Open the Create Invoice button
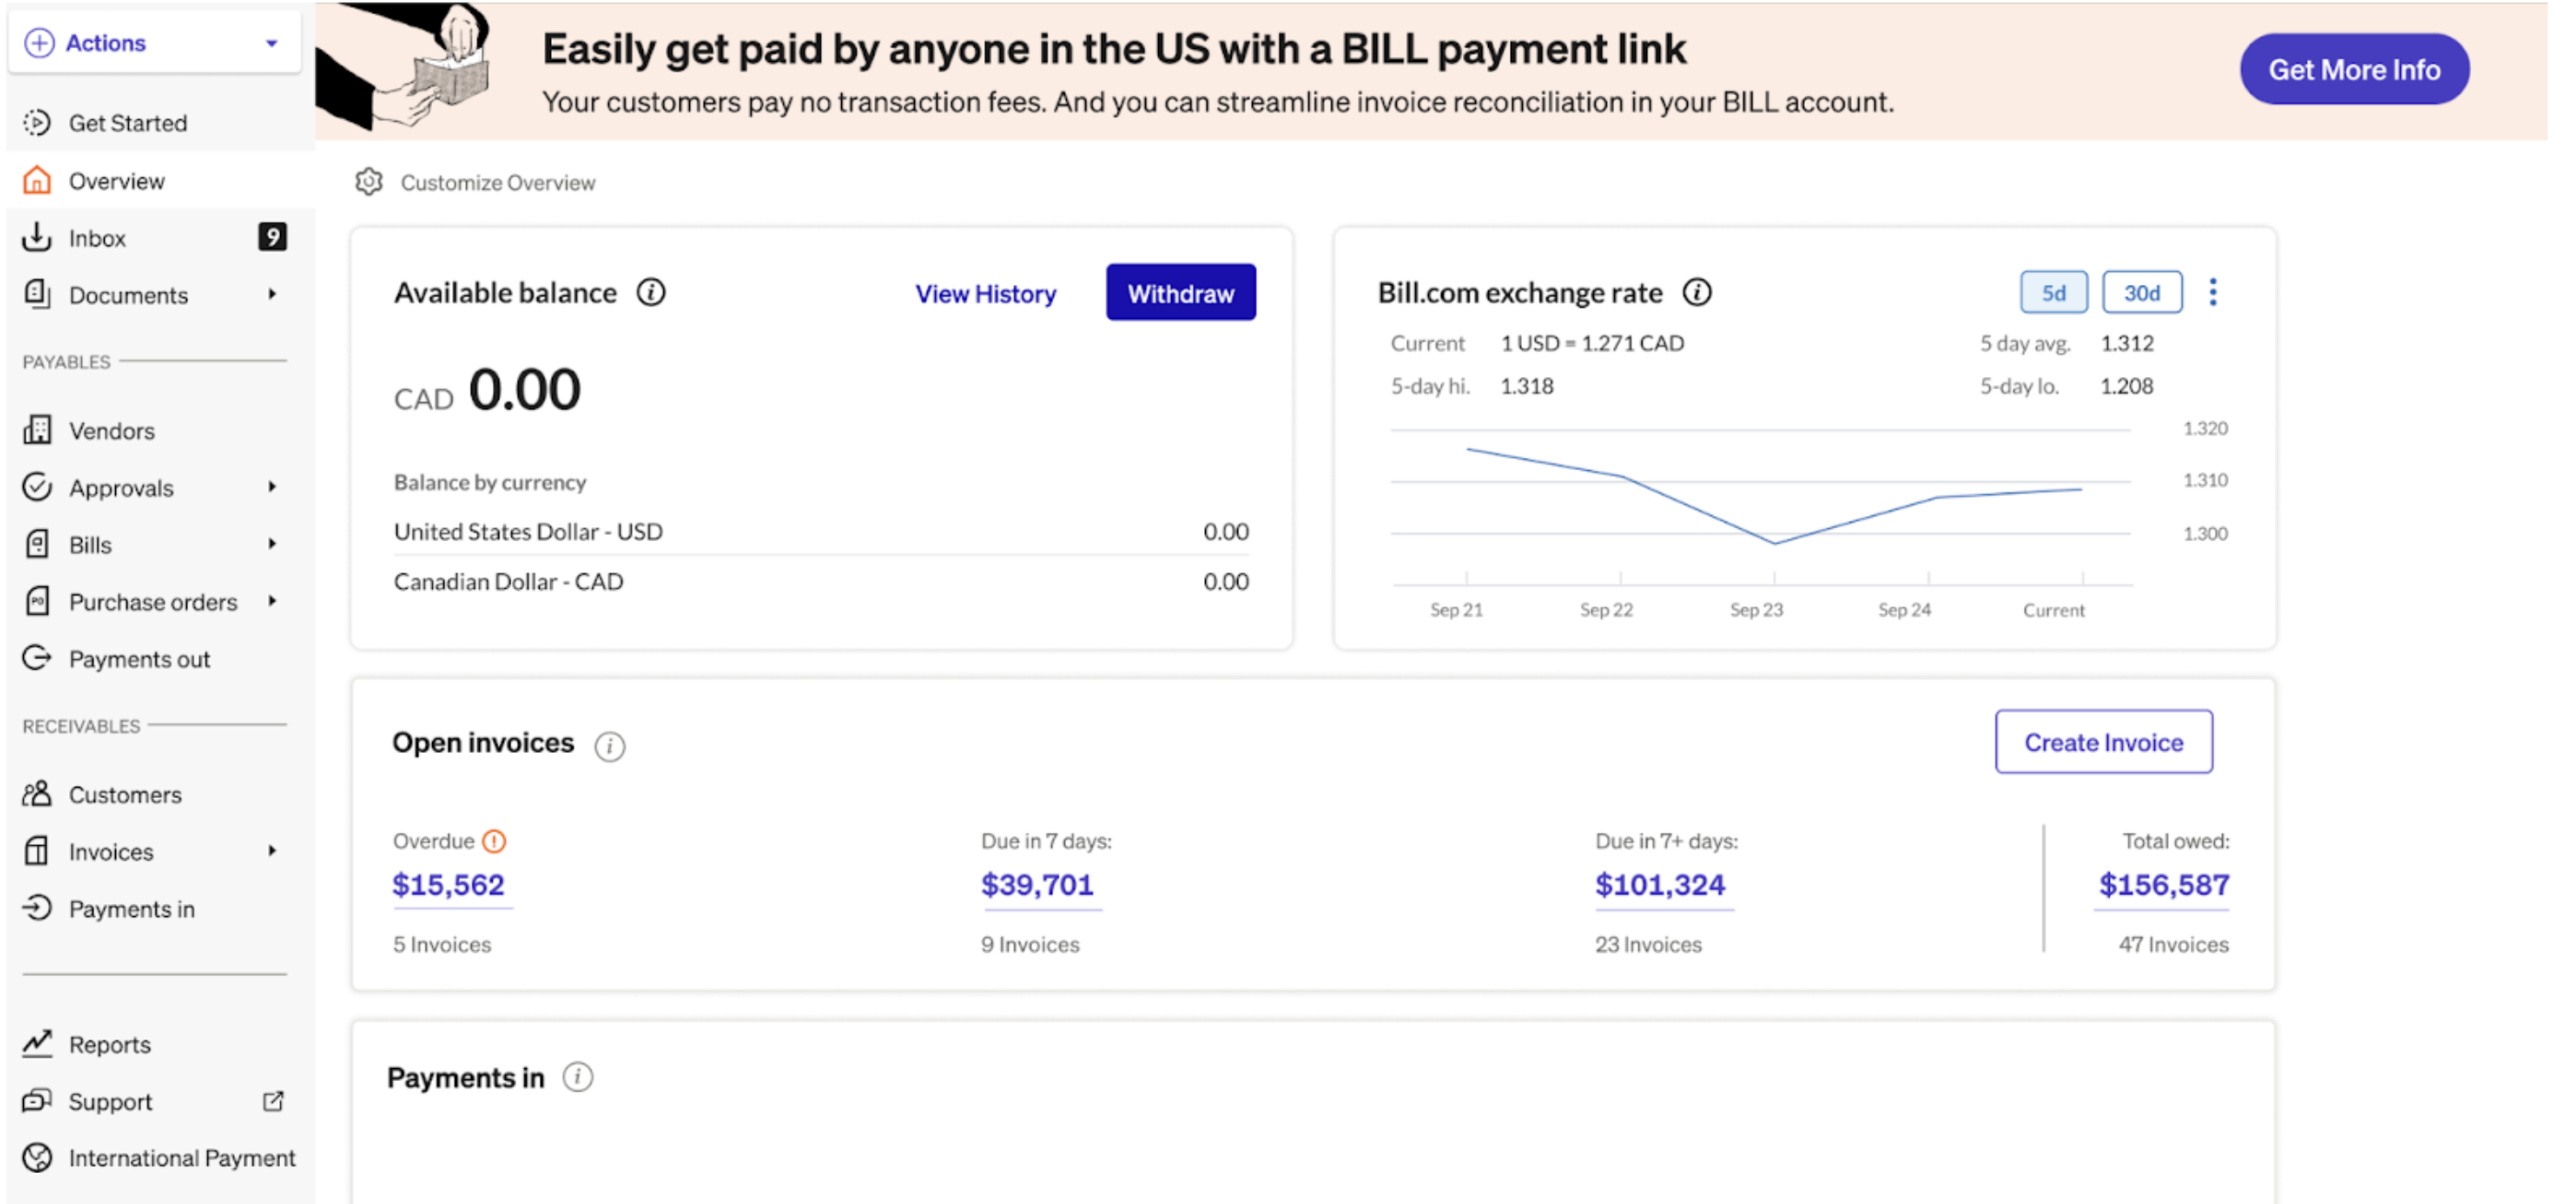The image size is (2554, 1204). (x=2103, y=742)
